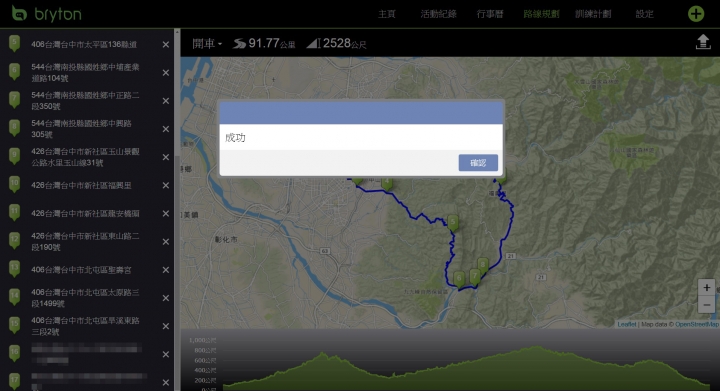Open the 開車 travel mode dropdown
The image size is (720, 391).
(x=207, y=44)
